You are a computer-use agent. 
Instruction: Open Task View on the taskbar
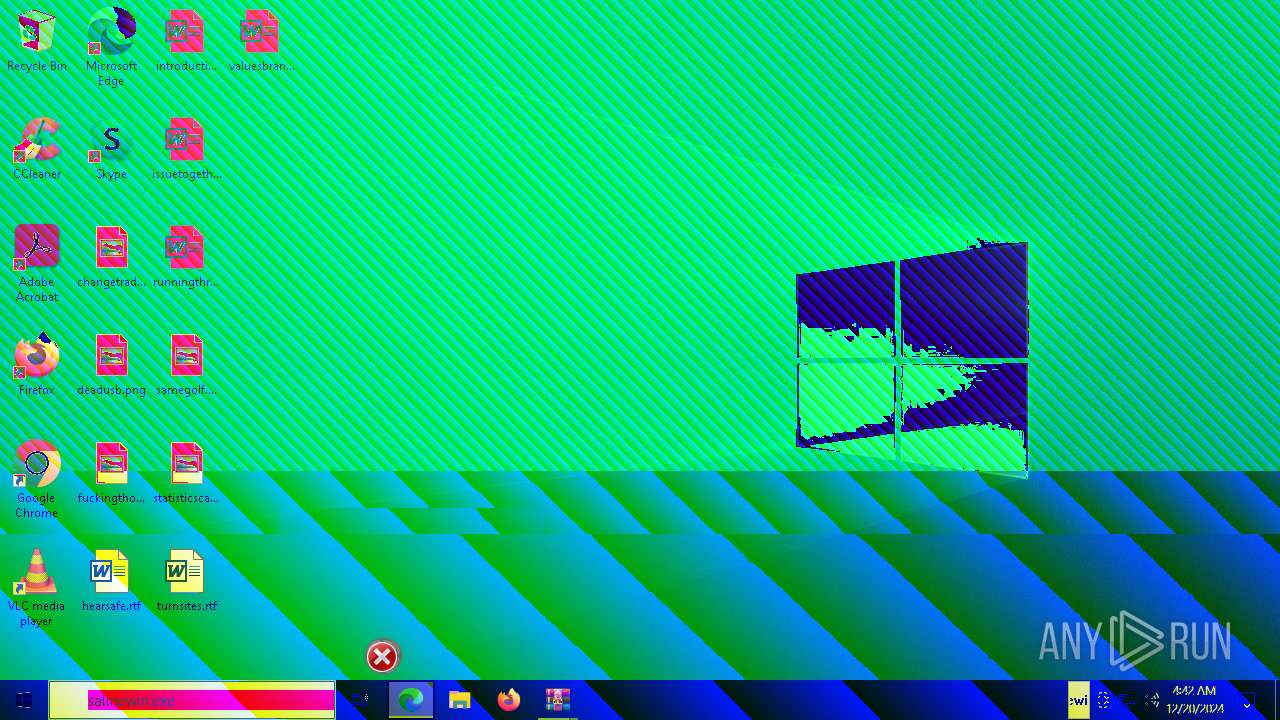point(361,700)
